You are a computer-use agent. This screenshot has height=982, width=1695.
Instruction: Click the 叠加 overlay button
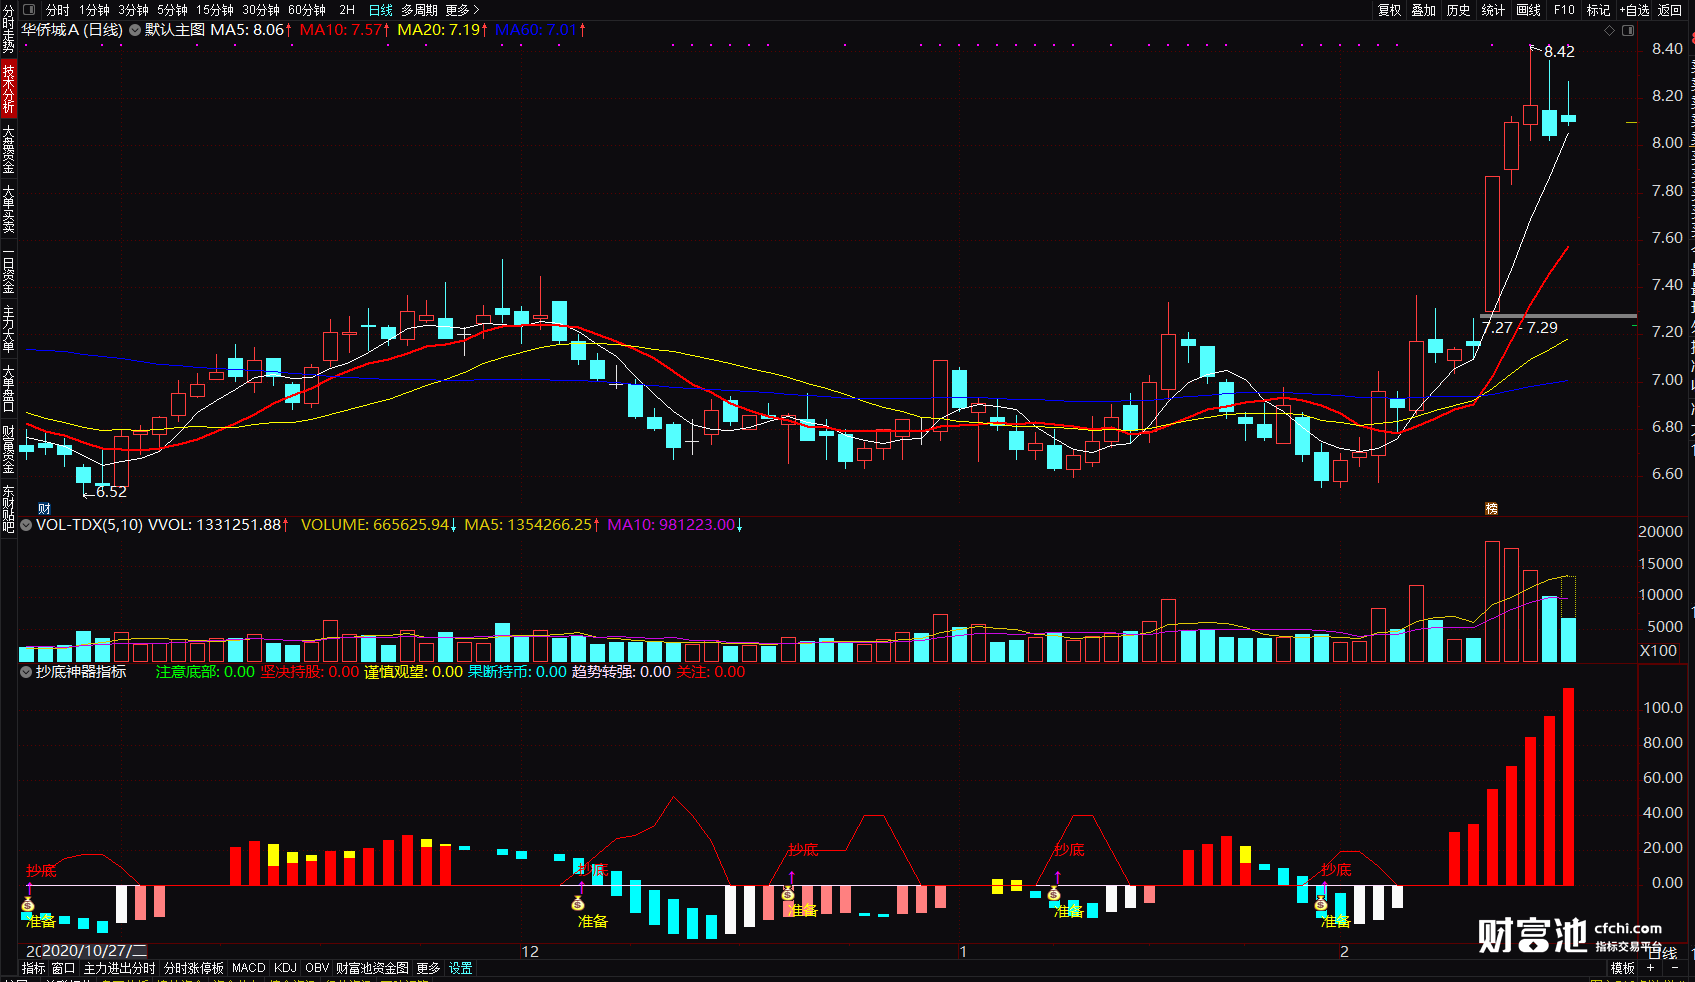tap(1424, 10)
